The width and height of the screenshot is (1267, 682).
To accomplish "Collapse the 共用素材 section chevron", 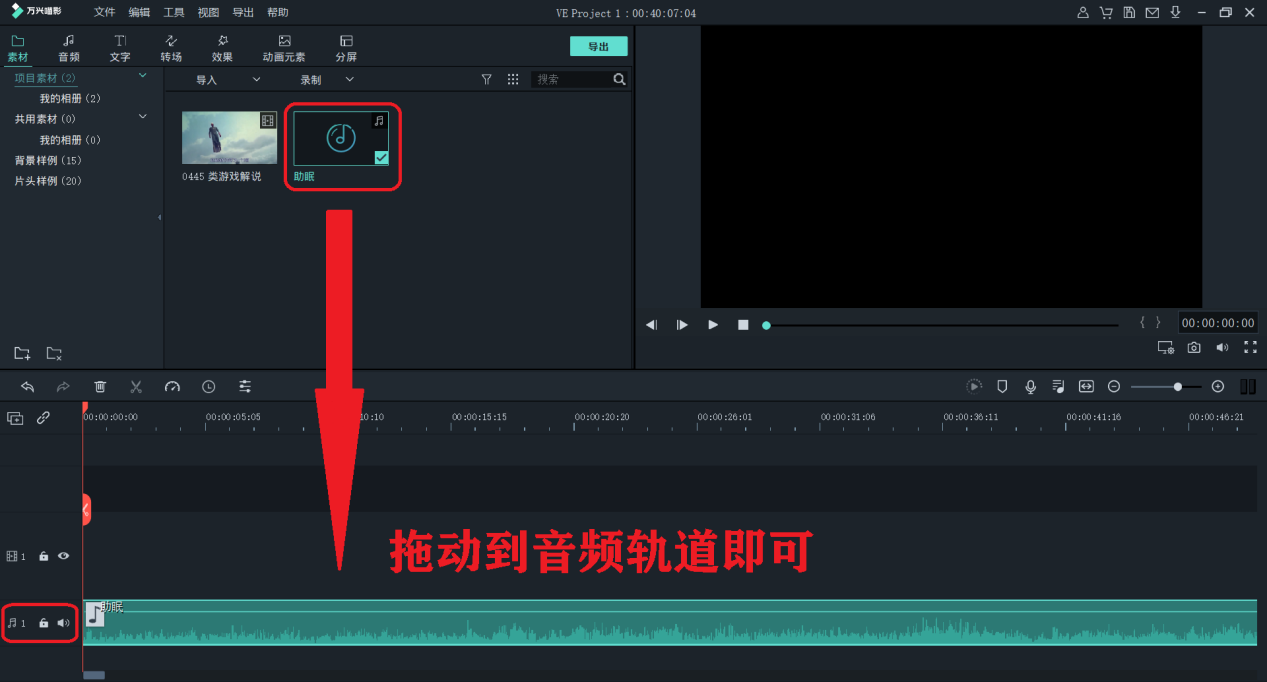I will pos(142,116).
